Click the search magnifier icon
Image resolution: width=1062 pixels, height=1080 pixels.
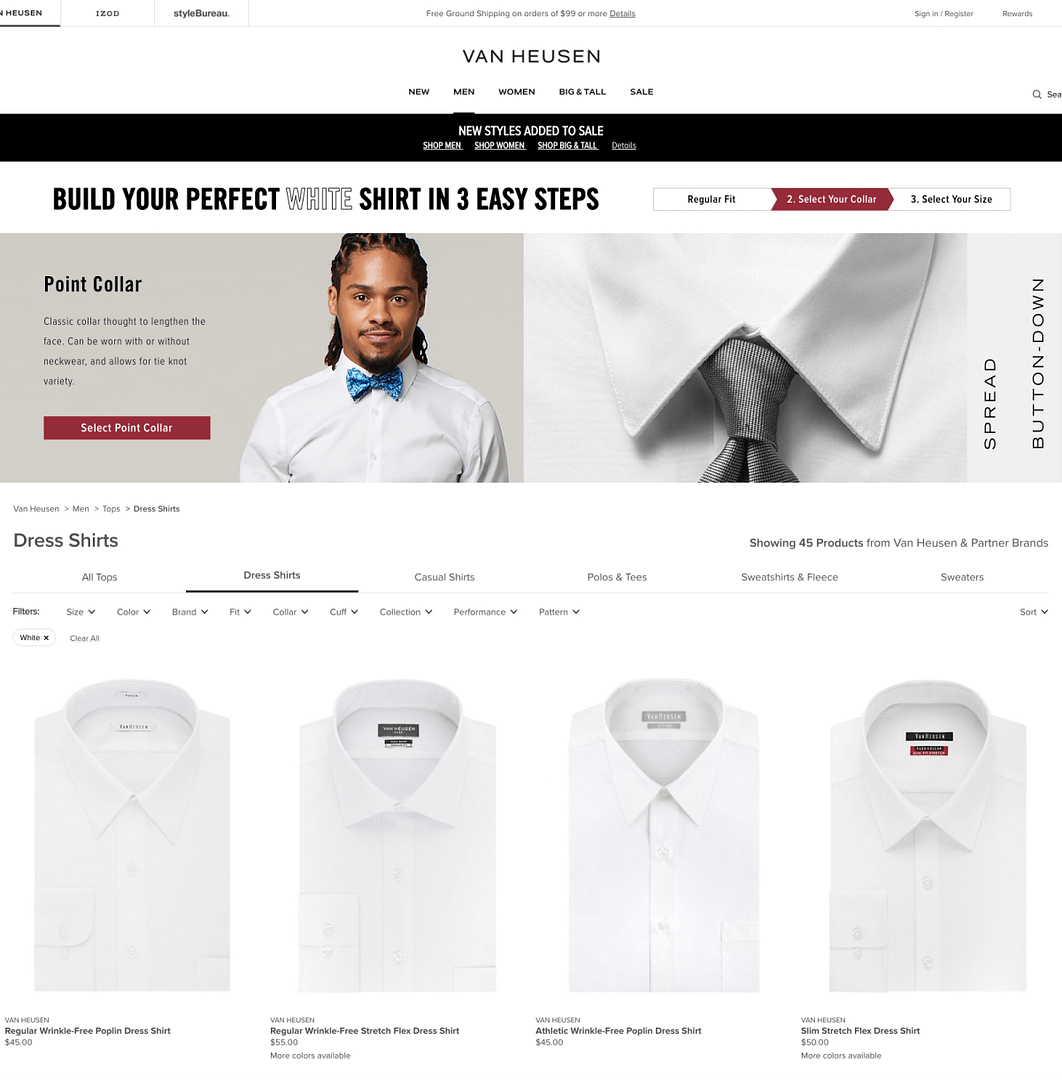1037,94
